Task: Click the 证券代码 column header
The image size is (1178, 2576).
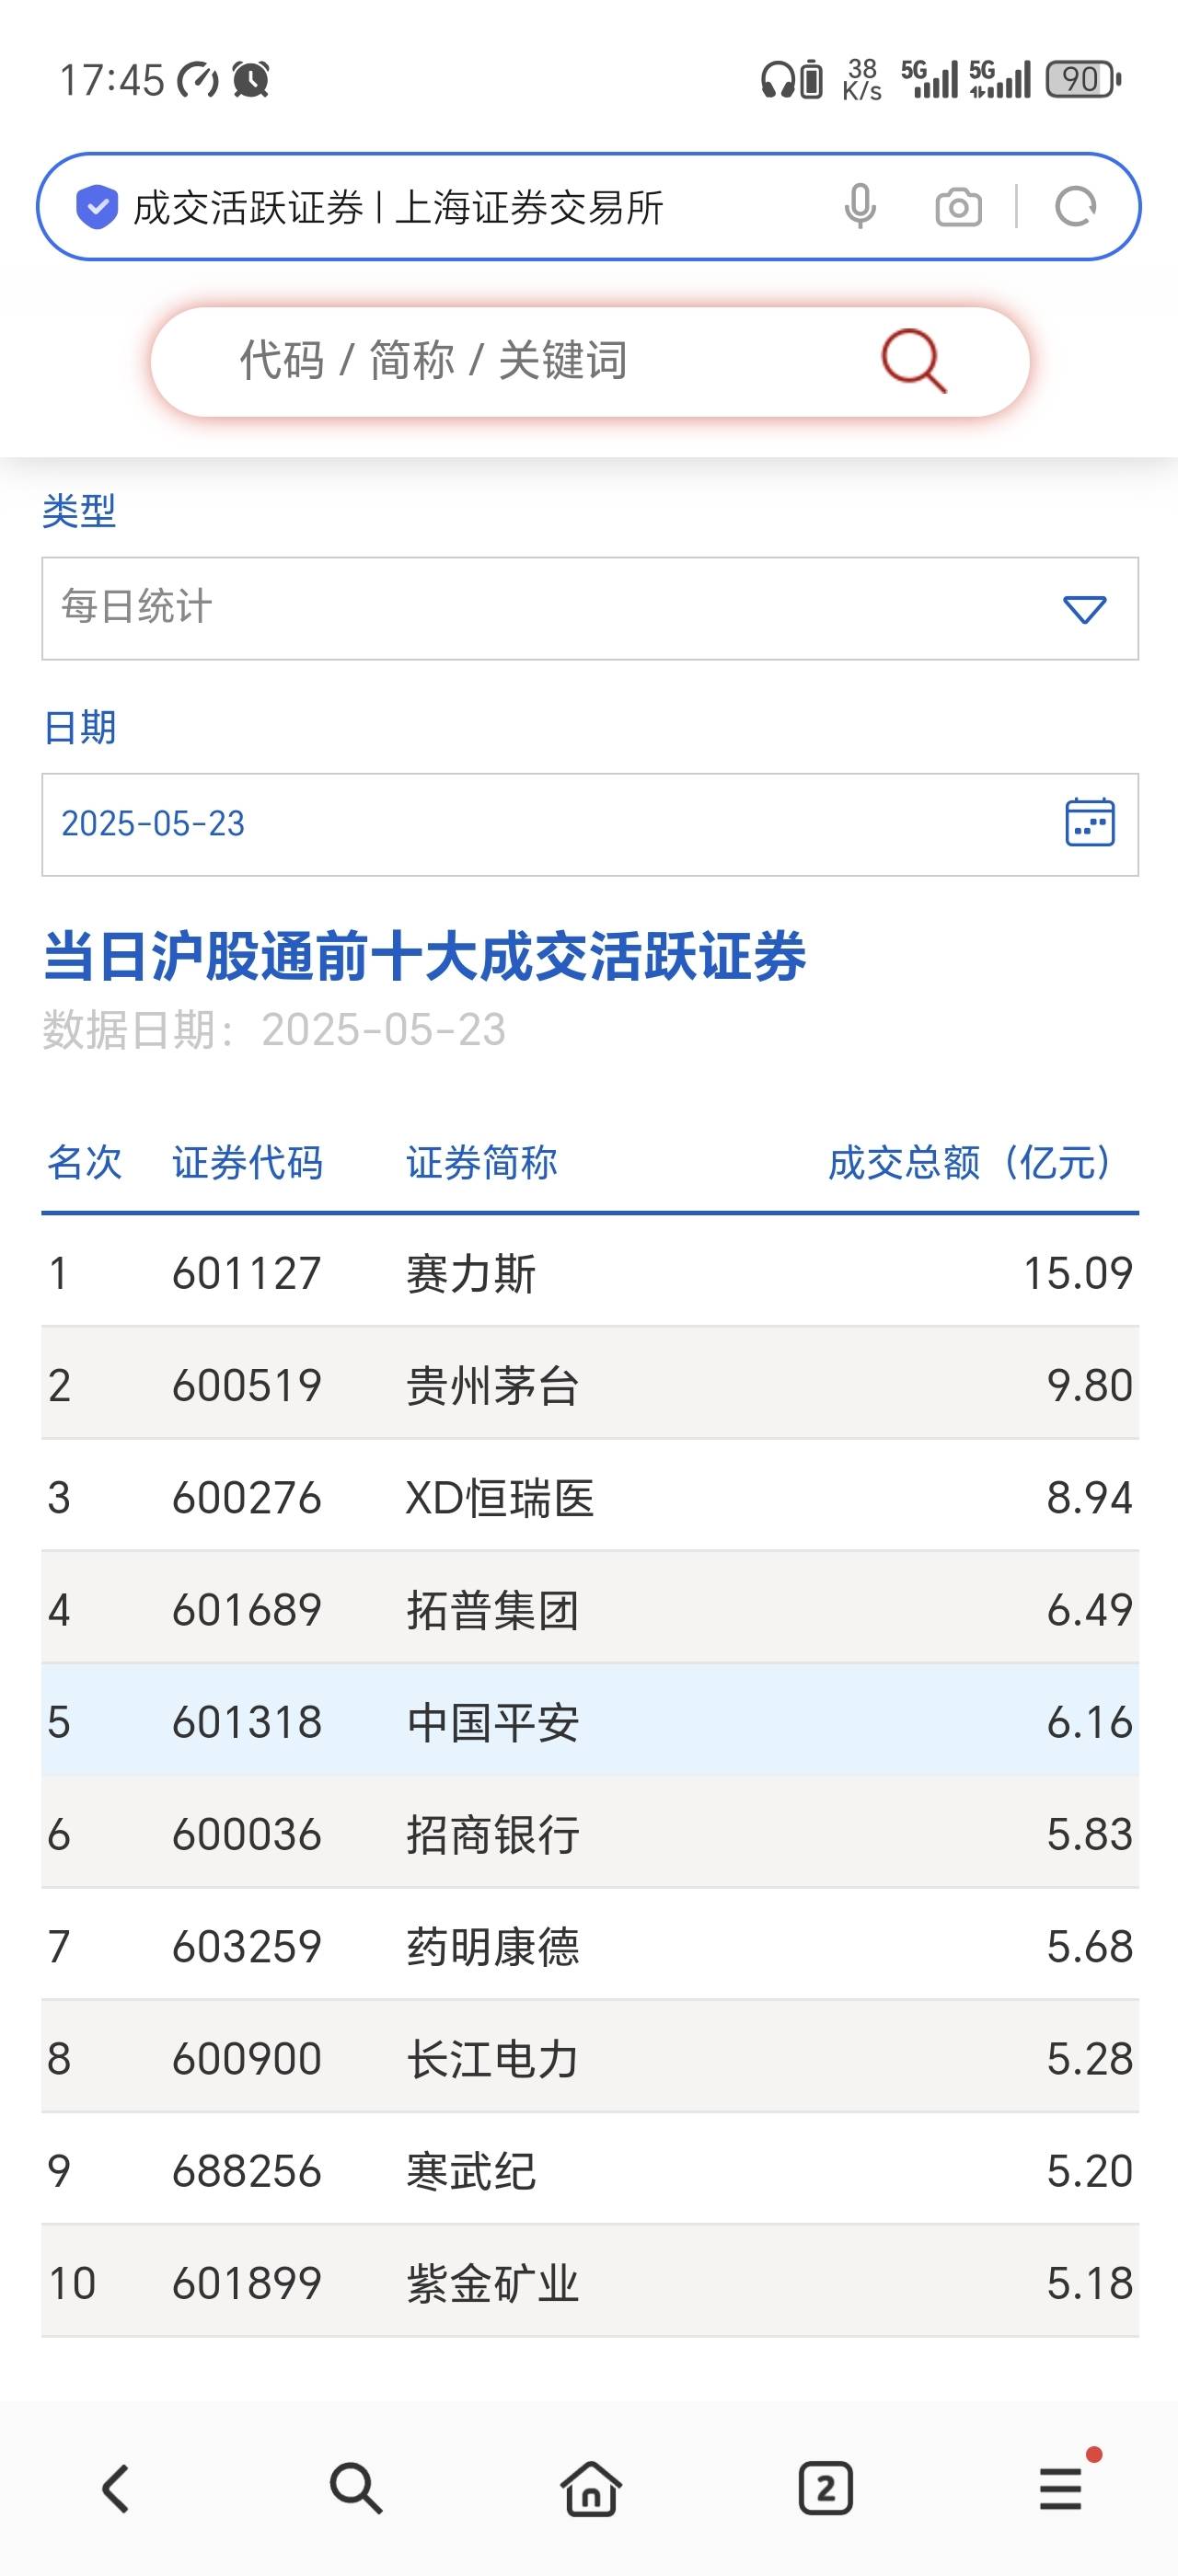Action: point(247,1162)
